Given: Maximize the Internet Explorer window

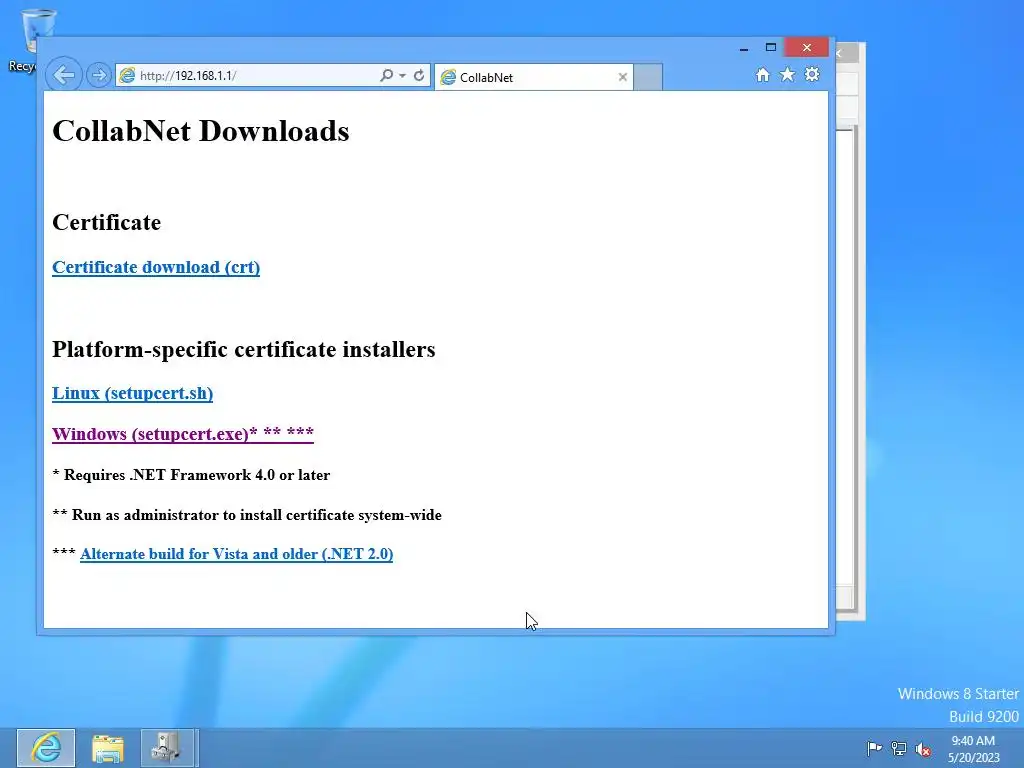Looking at the screenshot, I should coord(771,48).
